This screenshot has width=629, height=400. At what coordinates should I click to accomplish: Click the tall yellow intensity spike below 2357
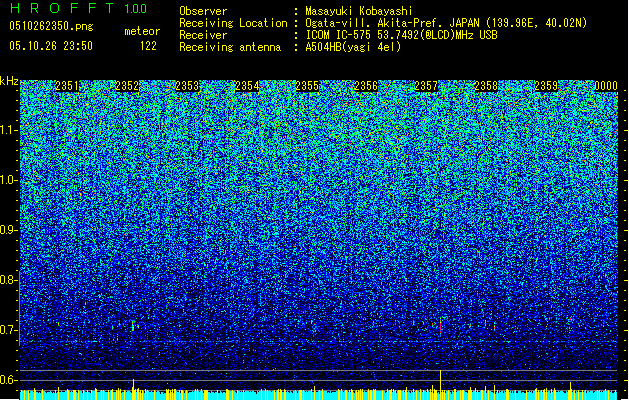(440, 380)
